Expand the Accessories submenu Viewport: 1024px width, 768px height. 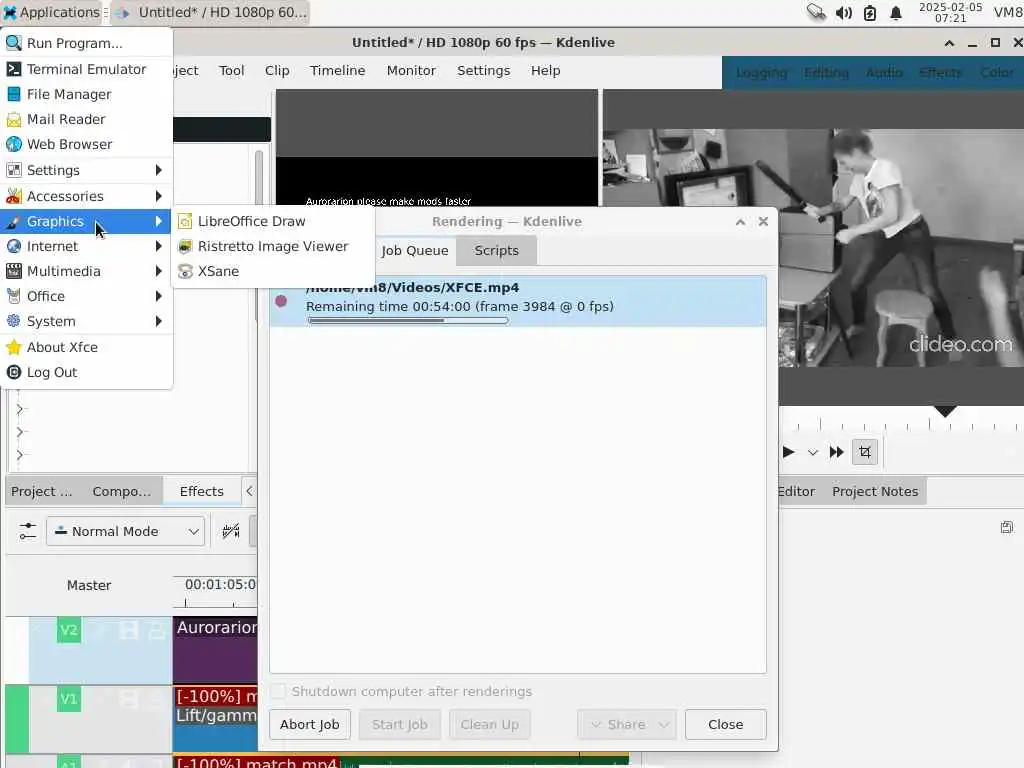coord(86,196)
